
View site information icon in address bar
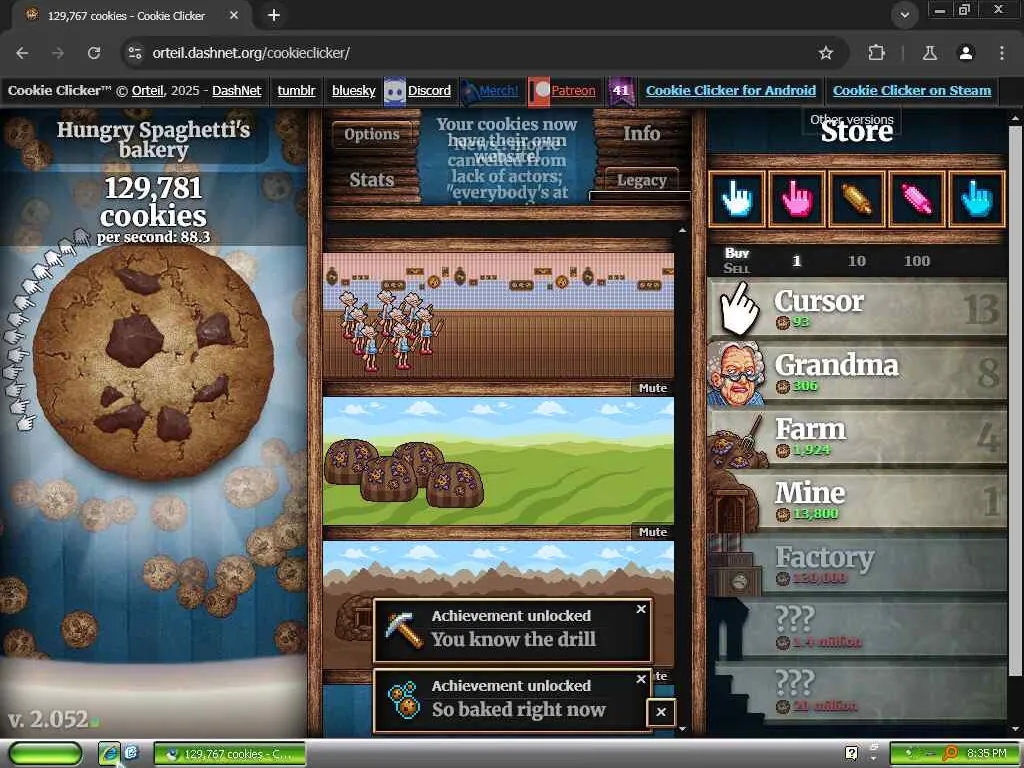(135, 53)
